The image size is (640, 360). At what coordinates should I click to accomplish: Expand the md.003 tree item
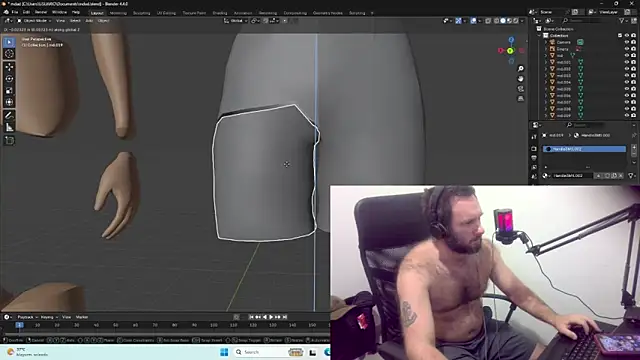(546, 76)
